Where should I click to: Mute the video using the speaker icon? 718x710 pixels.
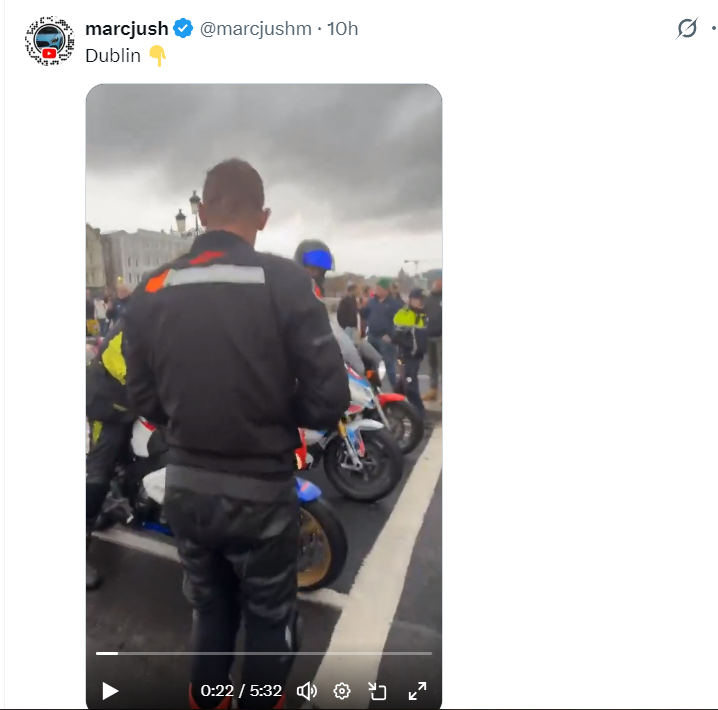pos(307,691)
